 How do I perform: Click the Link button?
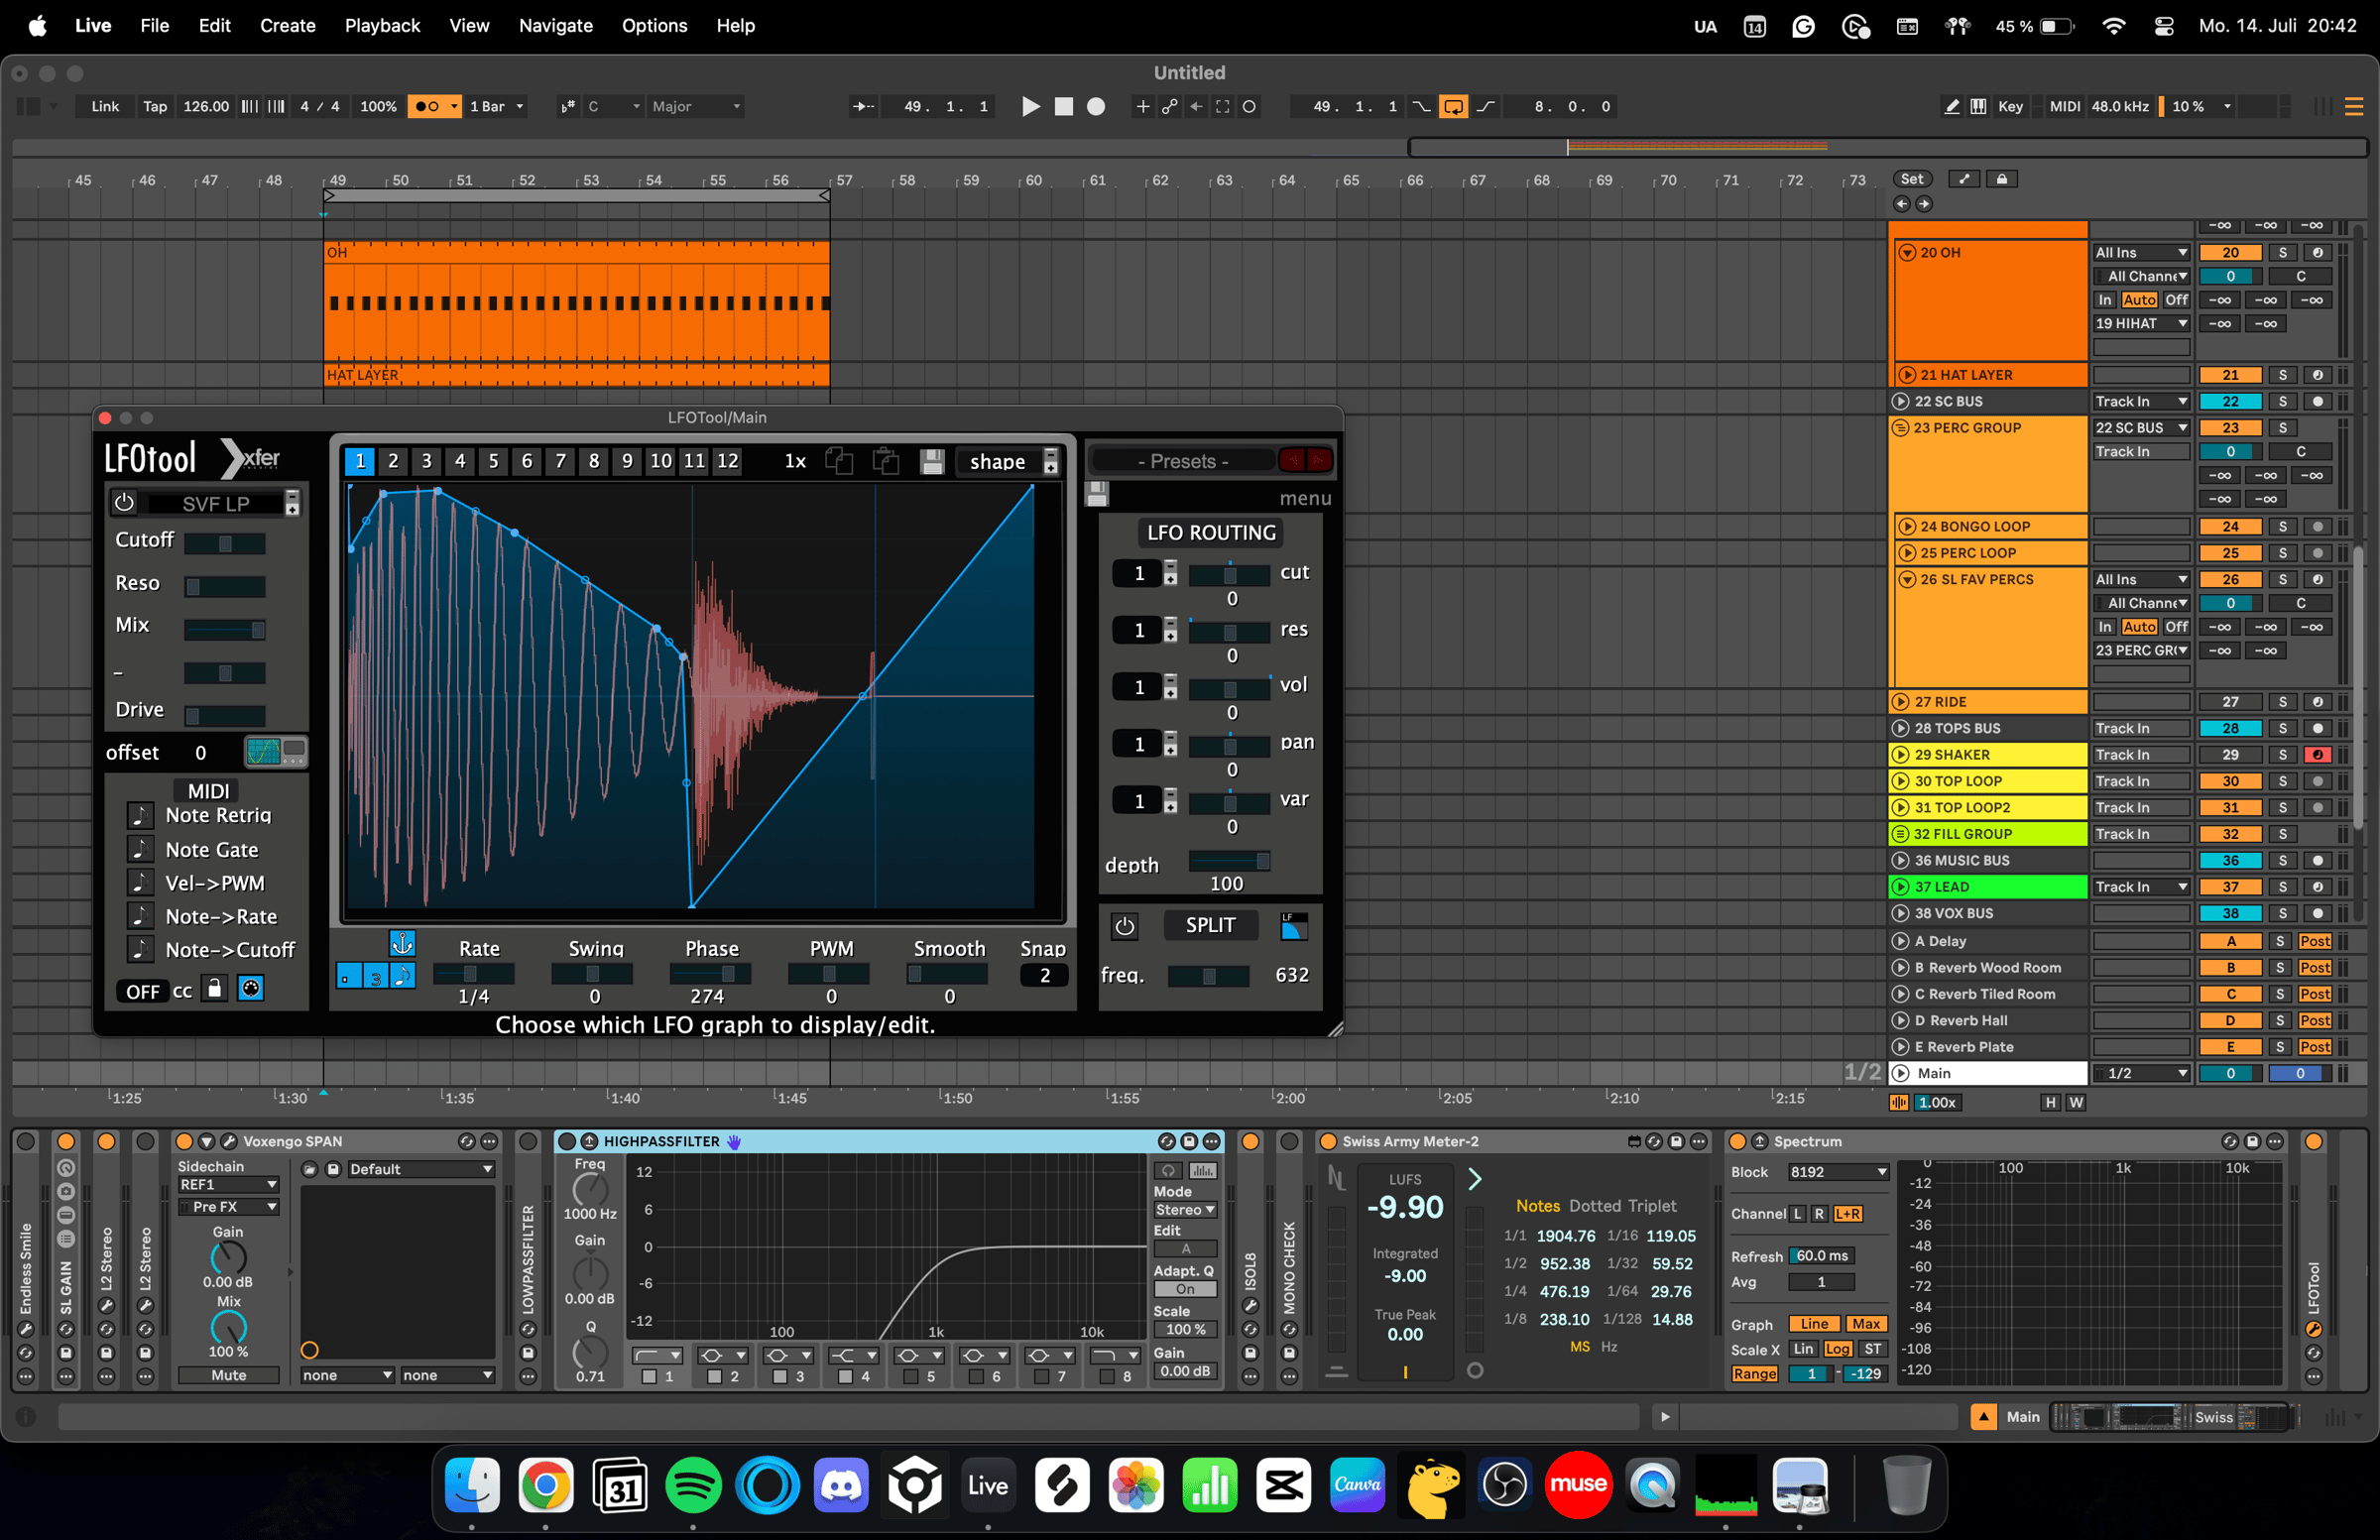click(105, 106)
